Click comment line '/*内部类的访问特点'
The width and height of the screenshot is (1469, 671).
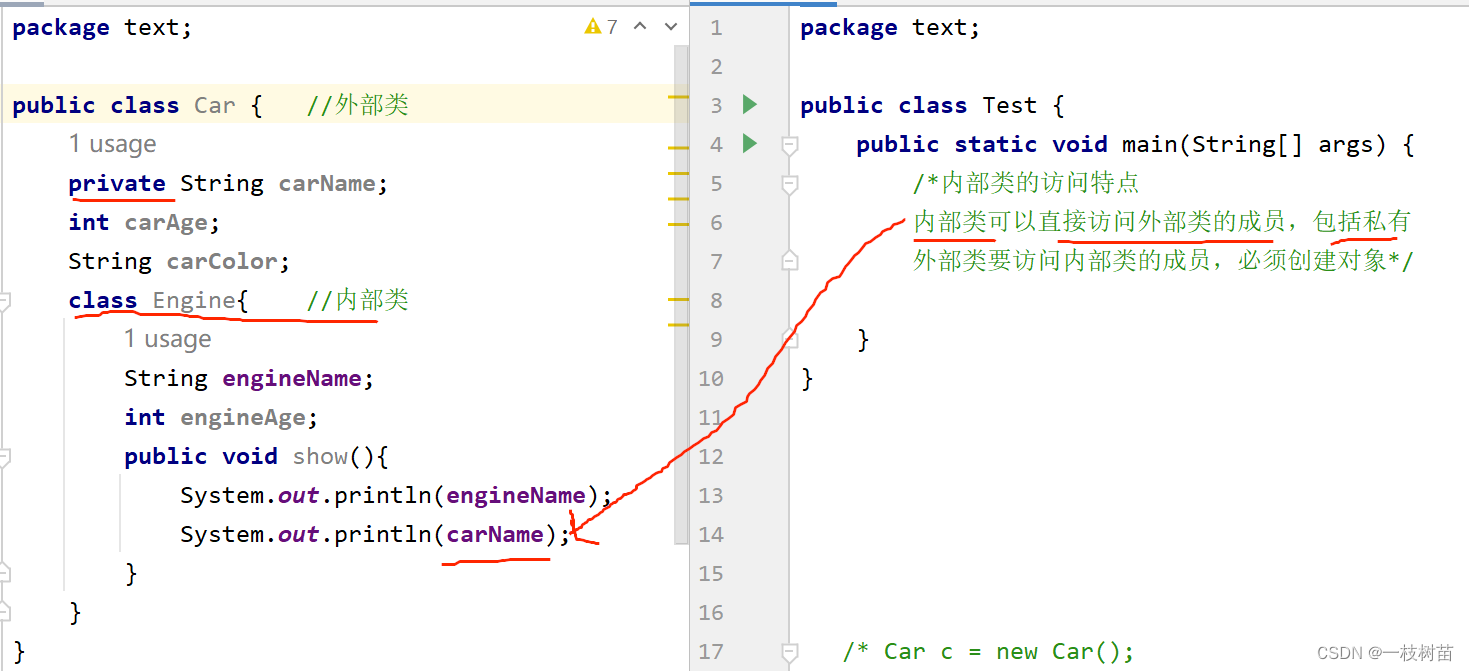click(1026, 184)
